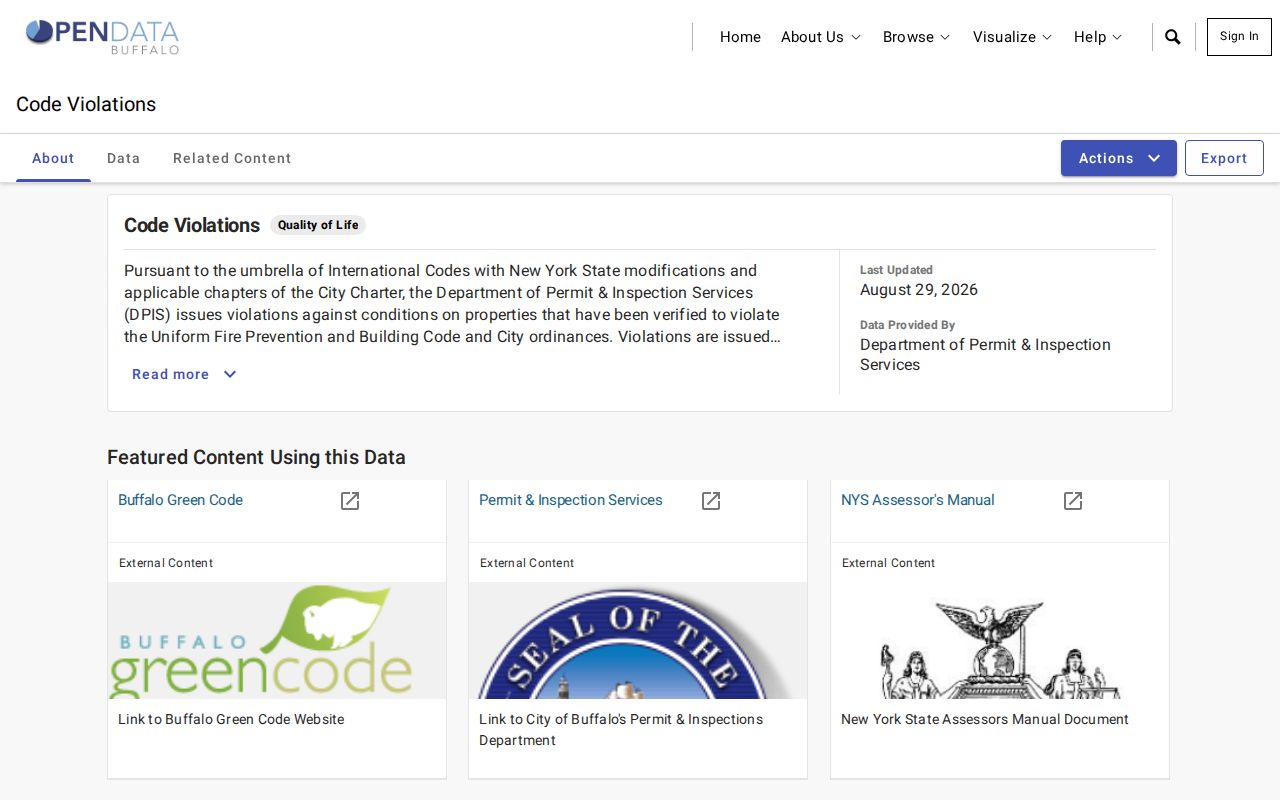Click the Buffalo Green Code logo thumbnail
Image resolution: width=1280 pixels, height=800 pixels.
point(277,641)
